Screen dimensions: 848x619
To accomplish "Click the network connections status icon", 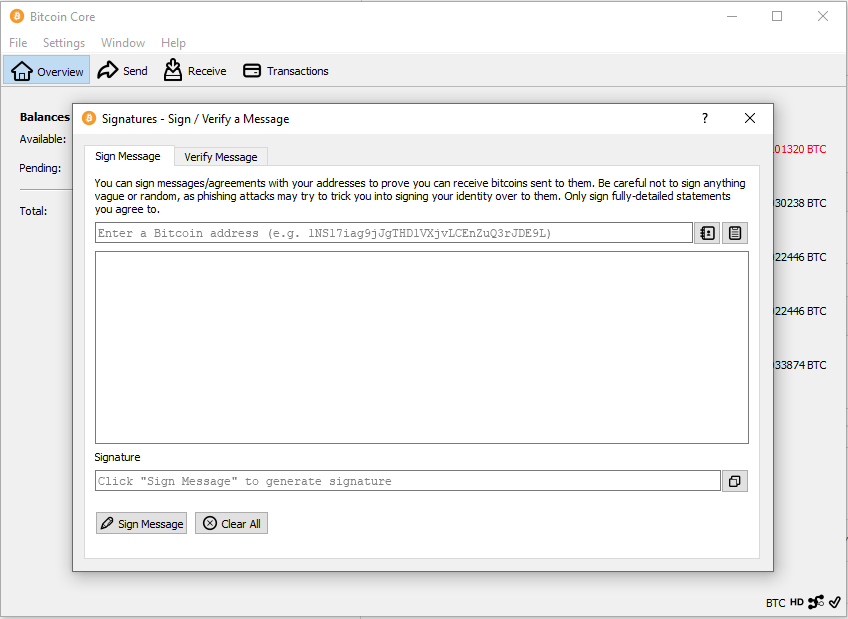I will (816, 602).
